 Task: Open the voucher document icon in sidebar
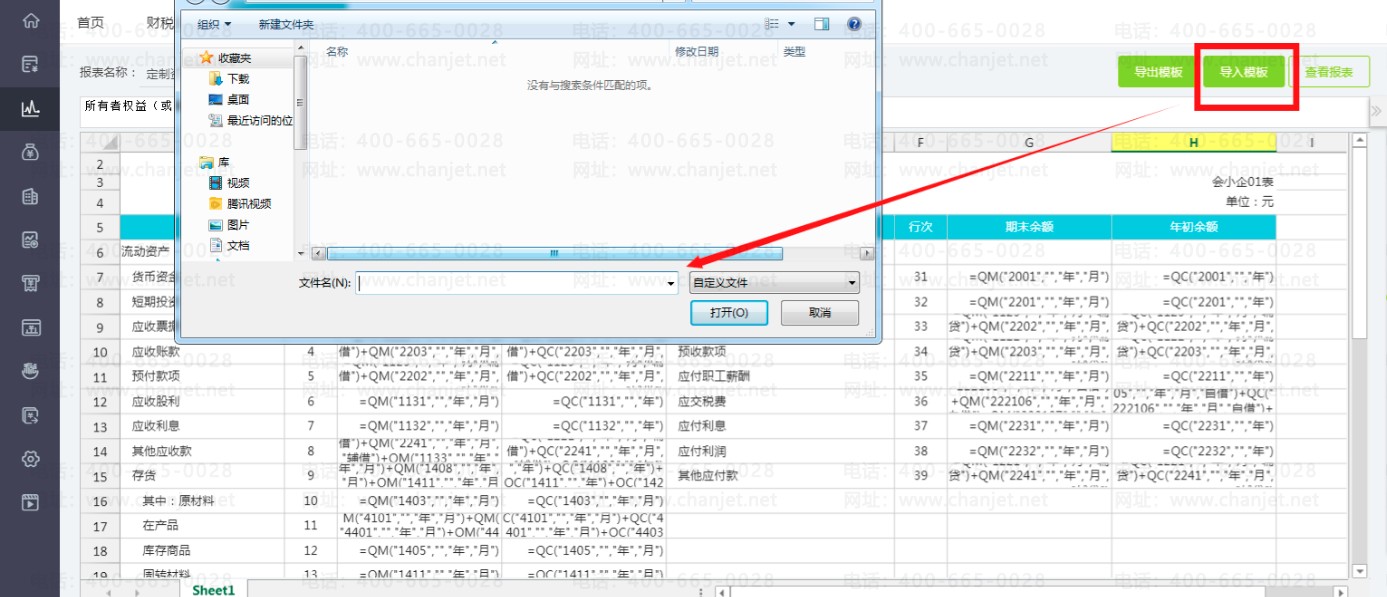[x=31, y=65]
